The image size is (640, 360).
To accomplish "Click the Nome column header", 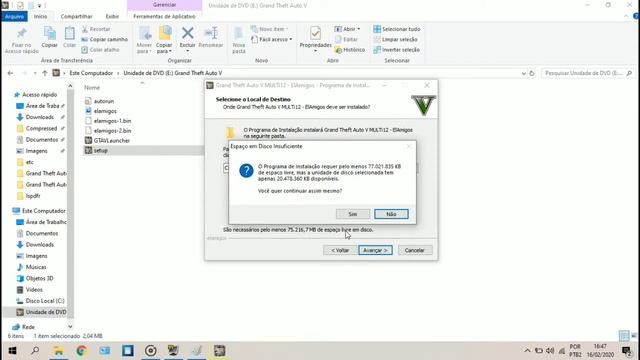I will 92,88.
